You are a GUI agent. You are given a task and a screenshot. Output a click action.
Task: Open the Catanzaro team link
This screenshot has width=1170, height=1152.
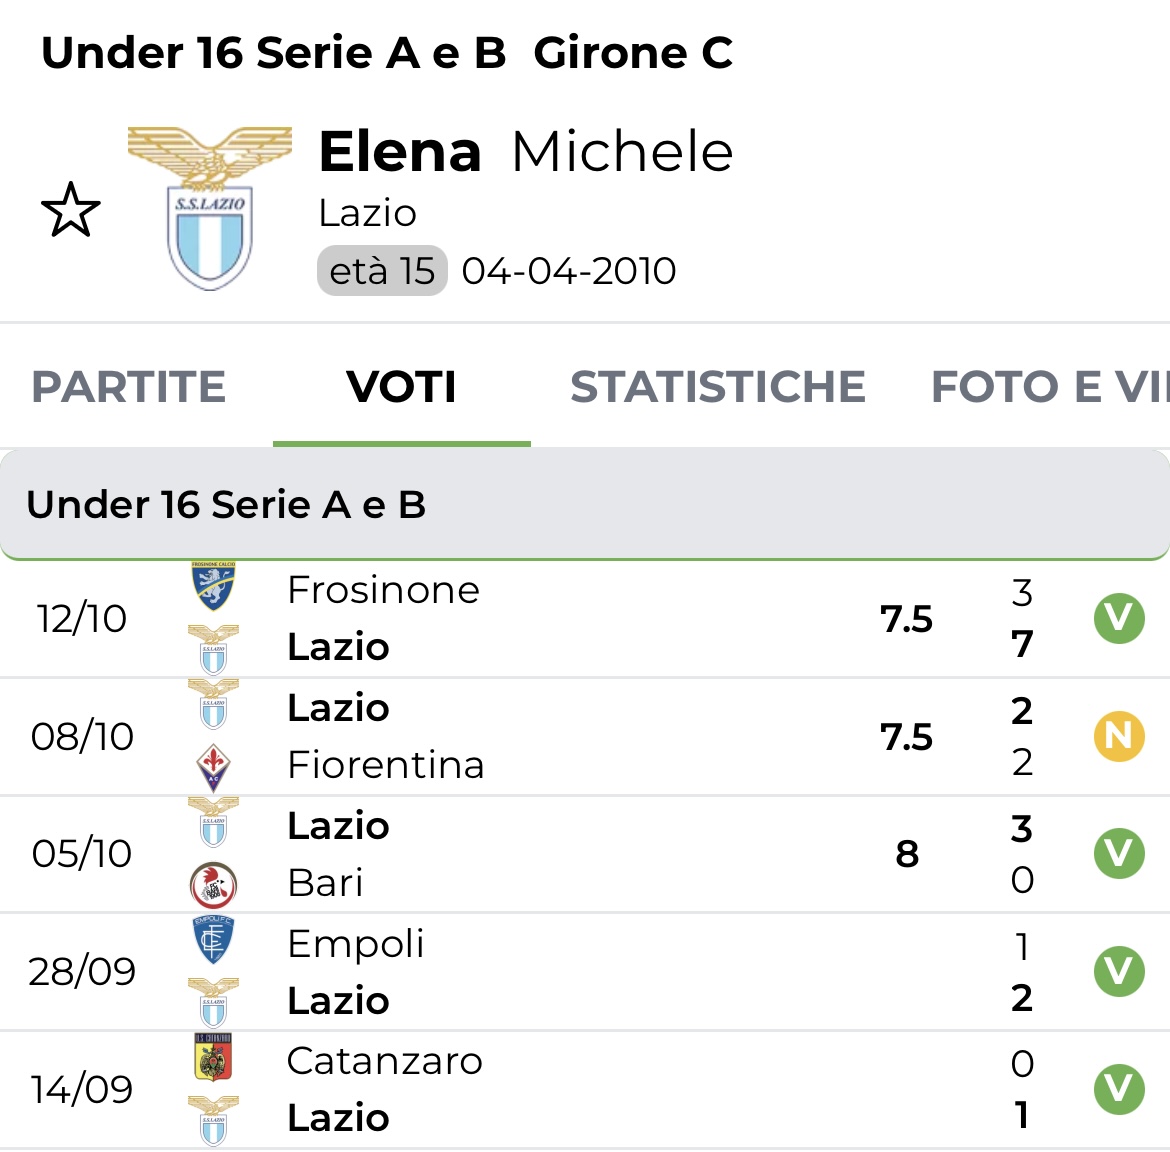(x=384, y=1061)
